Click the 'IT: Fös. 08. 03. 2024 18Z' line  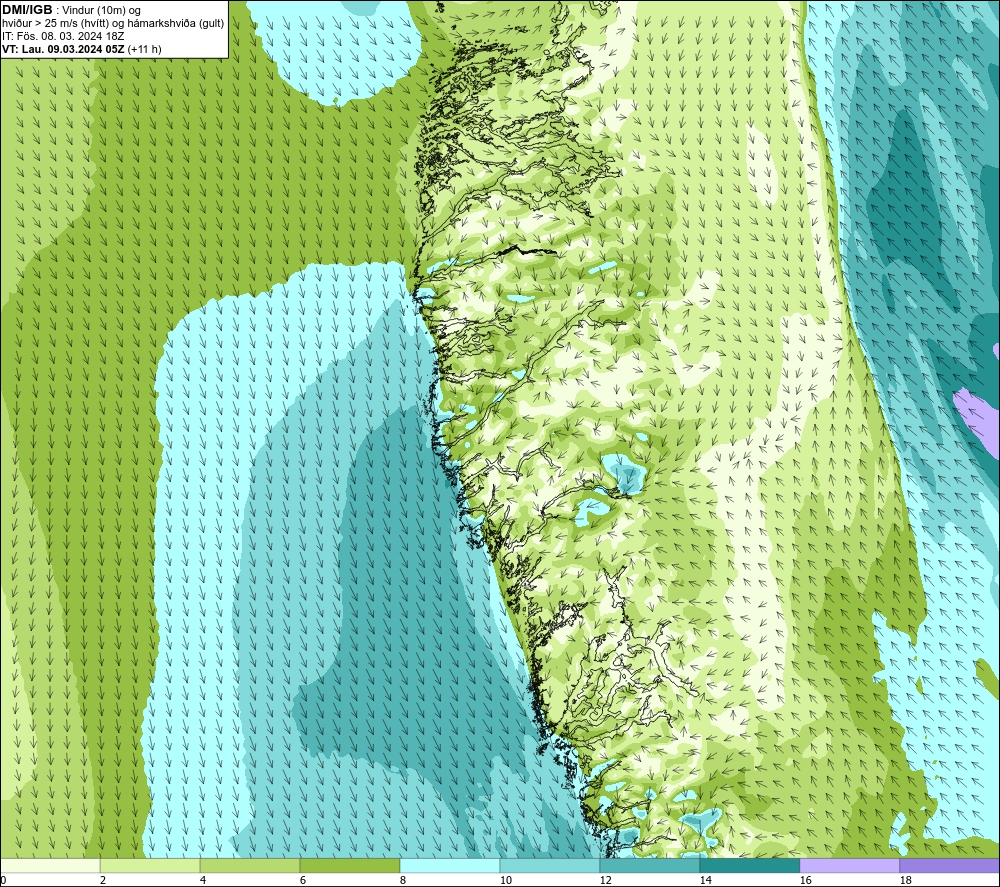tap(62, 36)
